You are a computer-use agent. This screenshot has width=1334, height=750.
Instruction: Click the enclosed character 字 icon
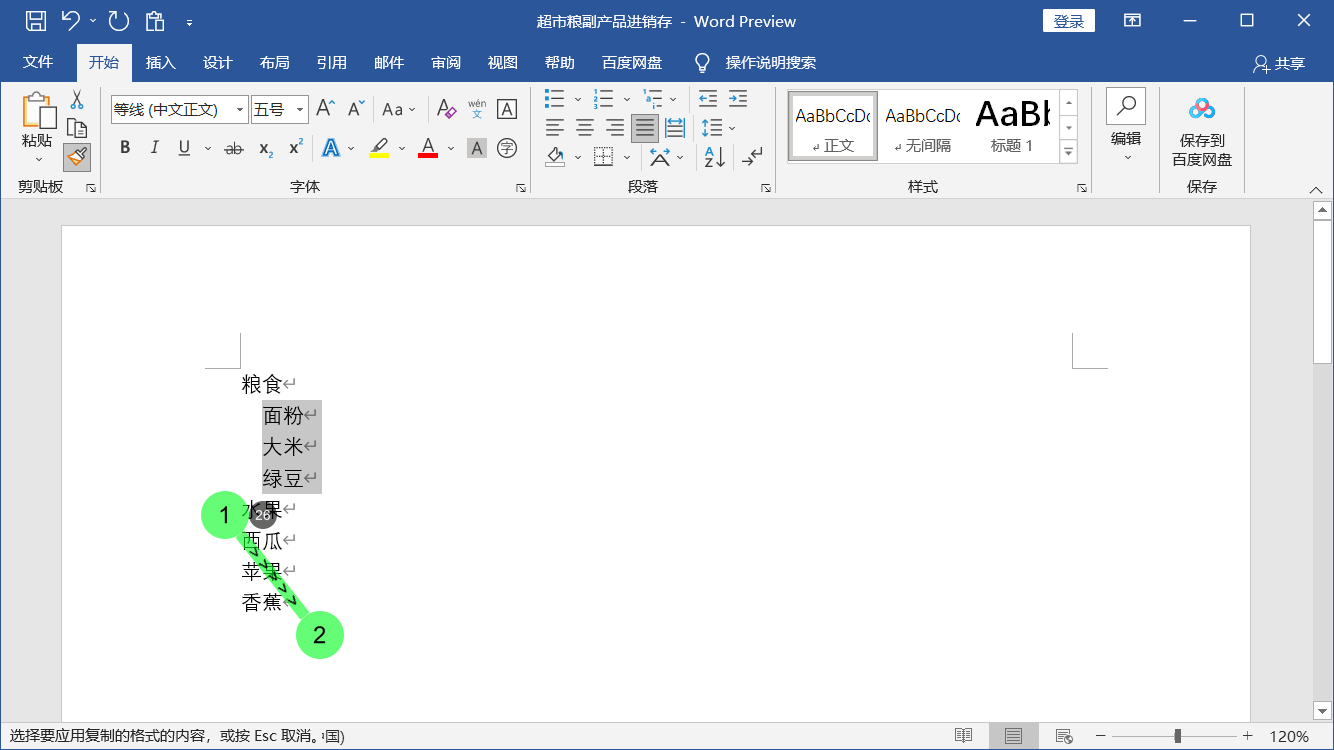(507, 148)
